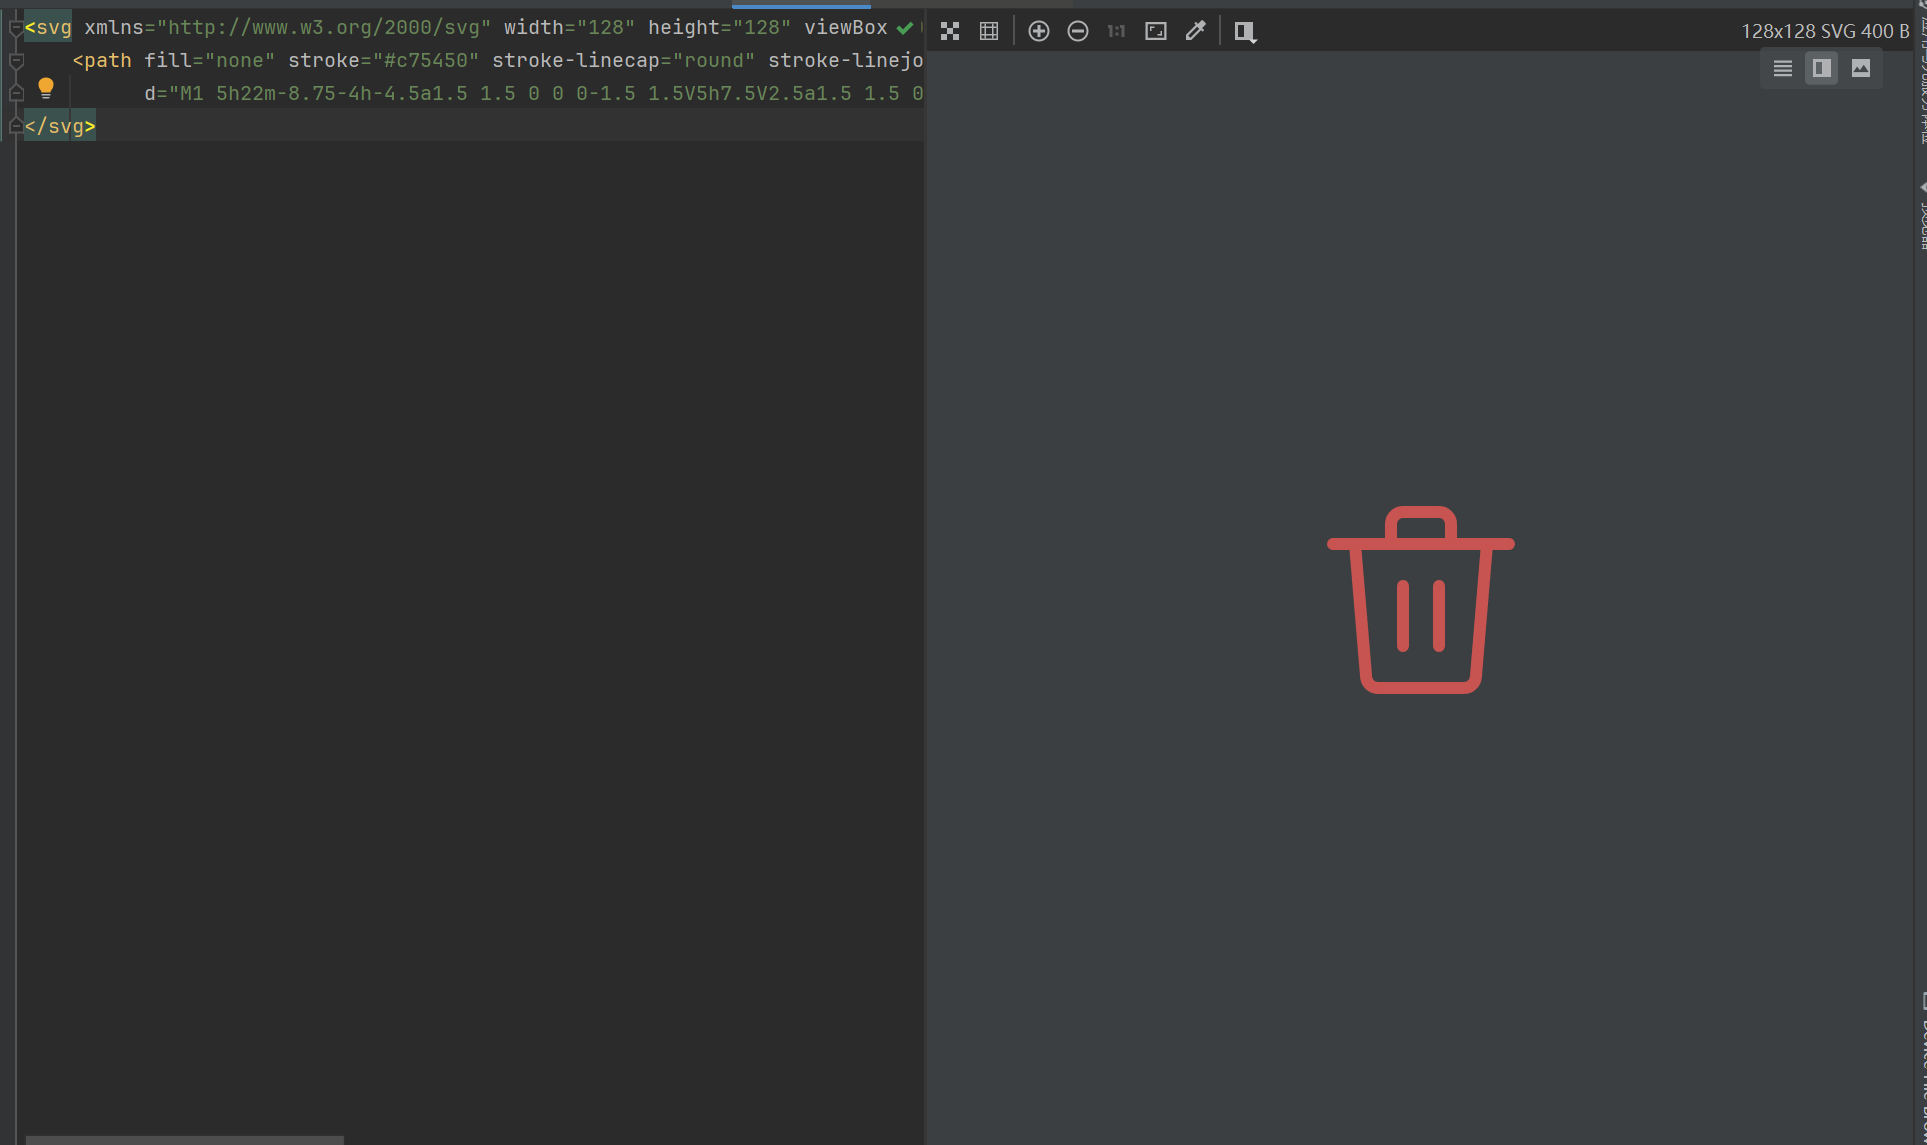Reset preview to actual size 1:1
Screen dimensions: 1927x1145
tap(1117, 31)
